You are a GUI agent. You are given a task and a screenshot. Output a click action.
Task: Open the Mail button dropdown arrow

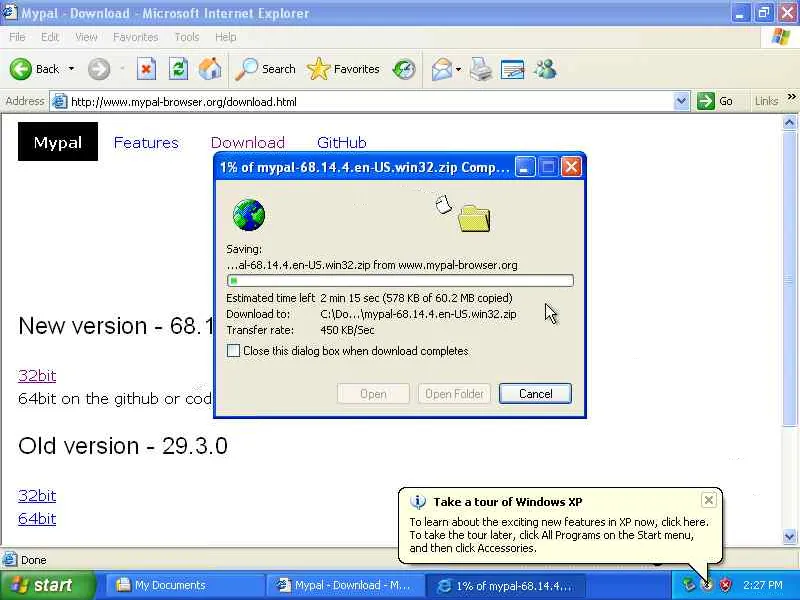click(x=458, y=69)
